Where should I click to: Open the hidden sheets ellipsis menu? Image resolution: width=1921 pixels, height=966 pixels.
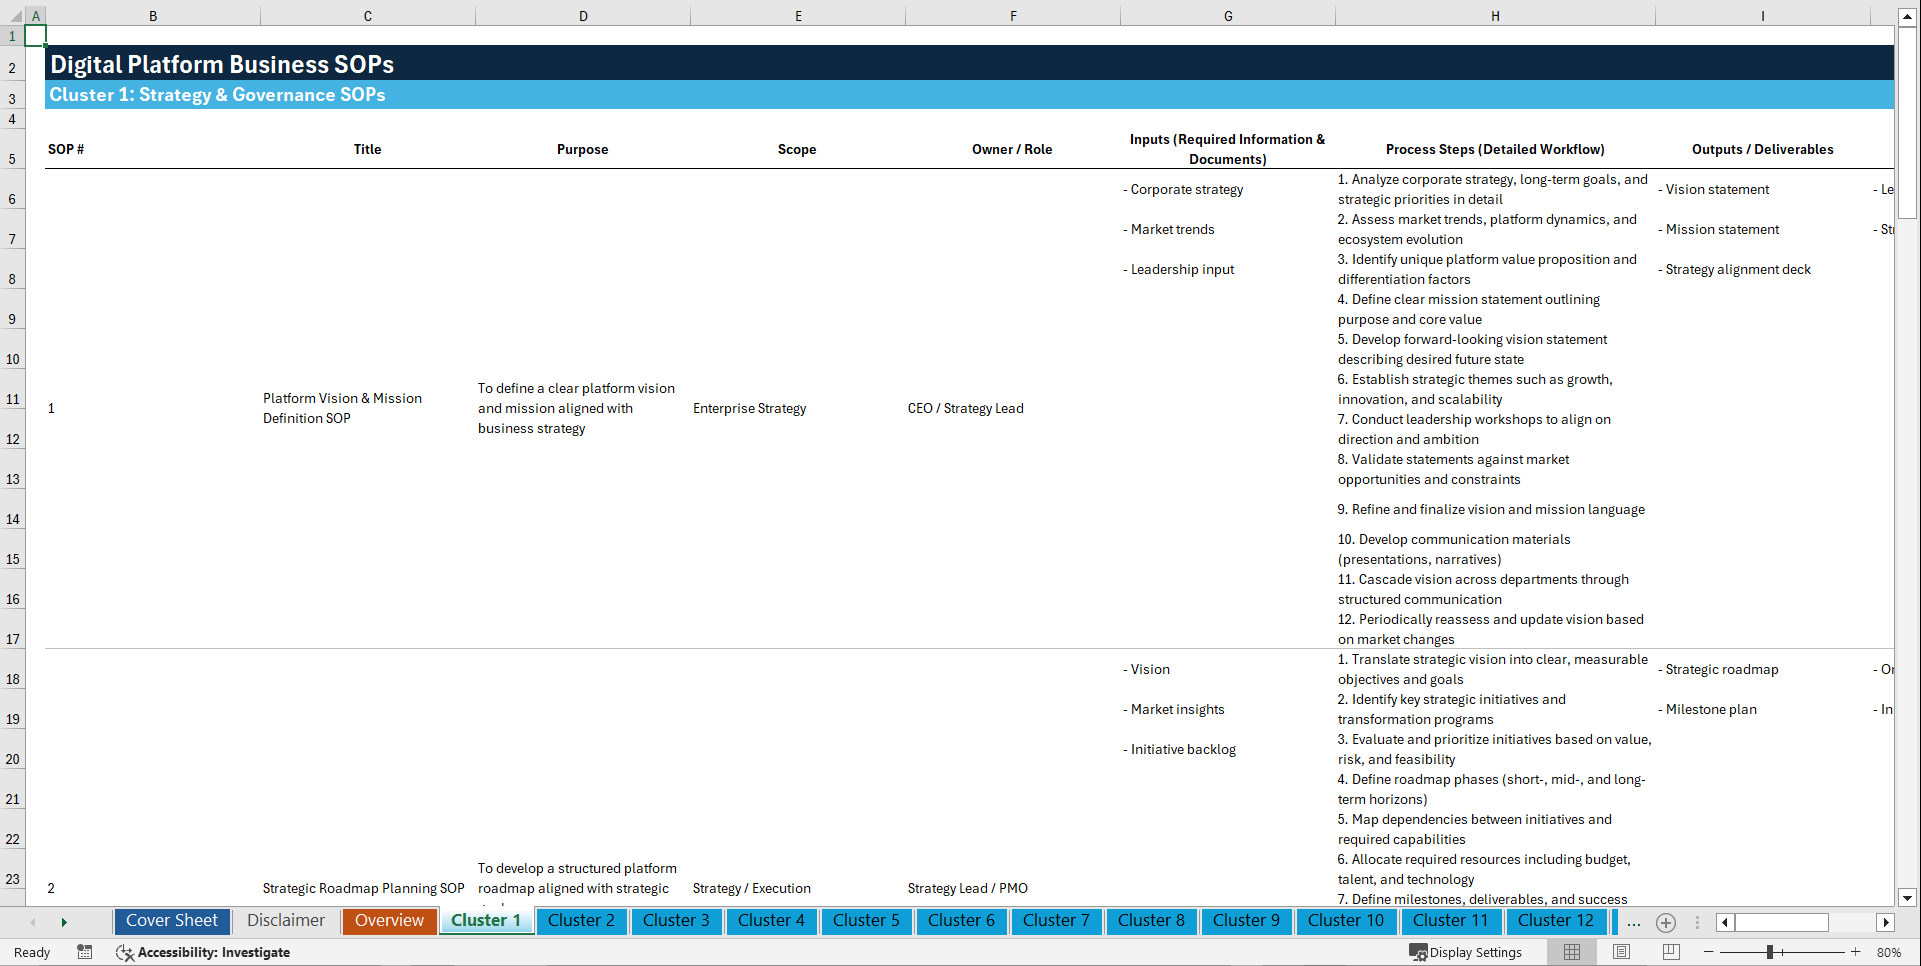tap(1634, 923)
